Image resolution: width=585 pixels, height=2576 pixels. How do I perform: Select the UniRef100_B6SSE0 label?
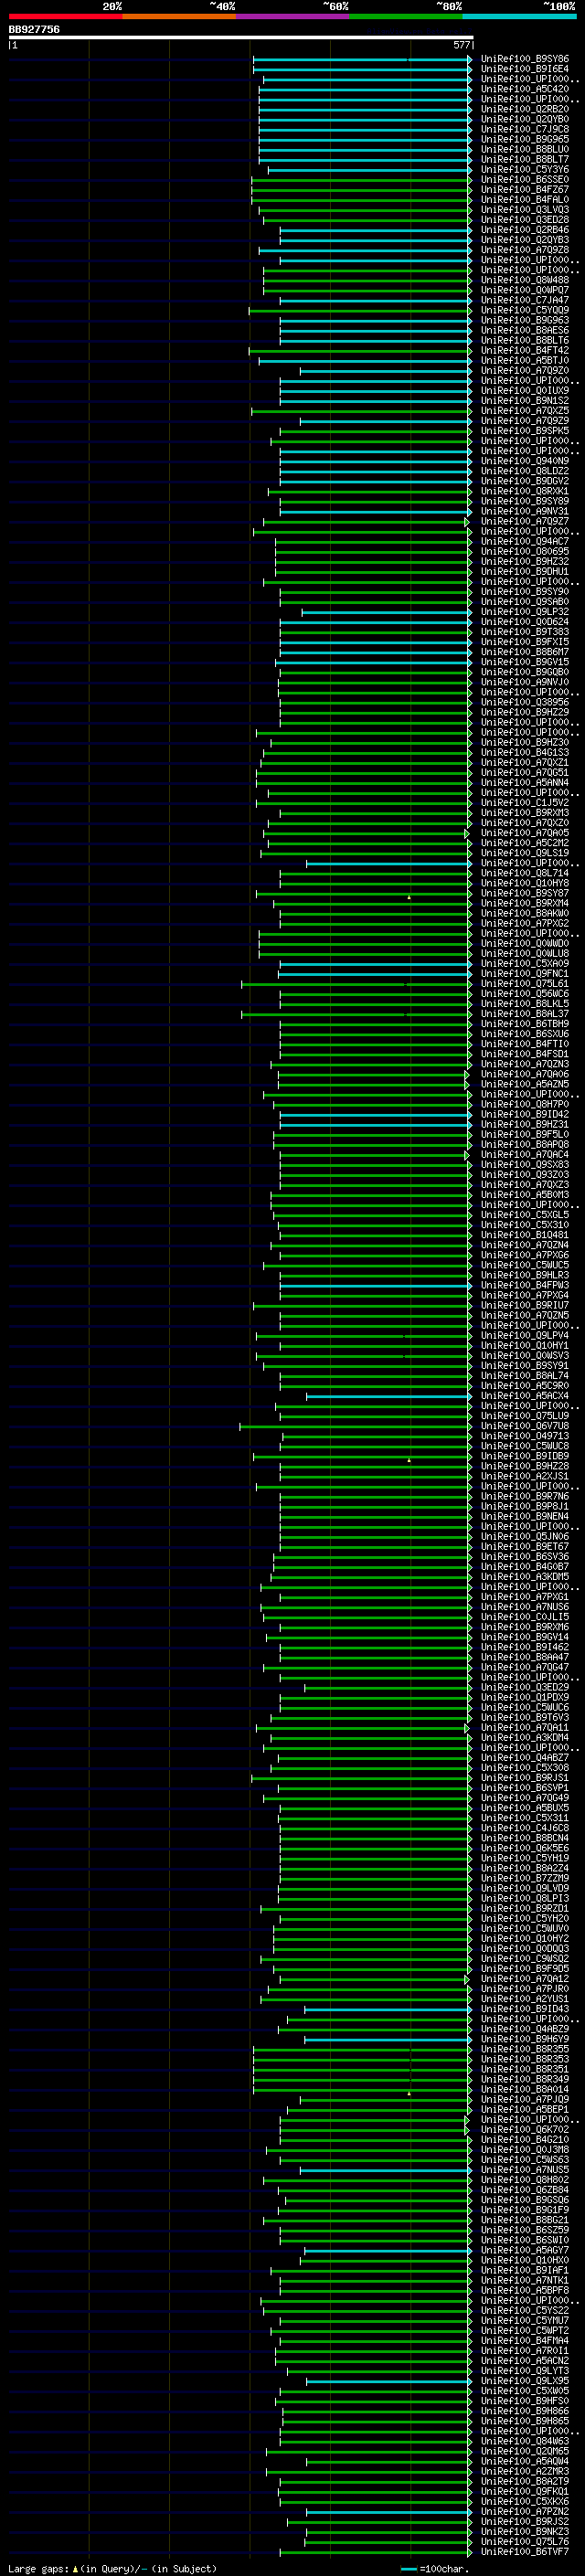click(525, 179)
